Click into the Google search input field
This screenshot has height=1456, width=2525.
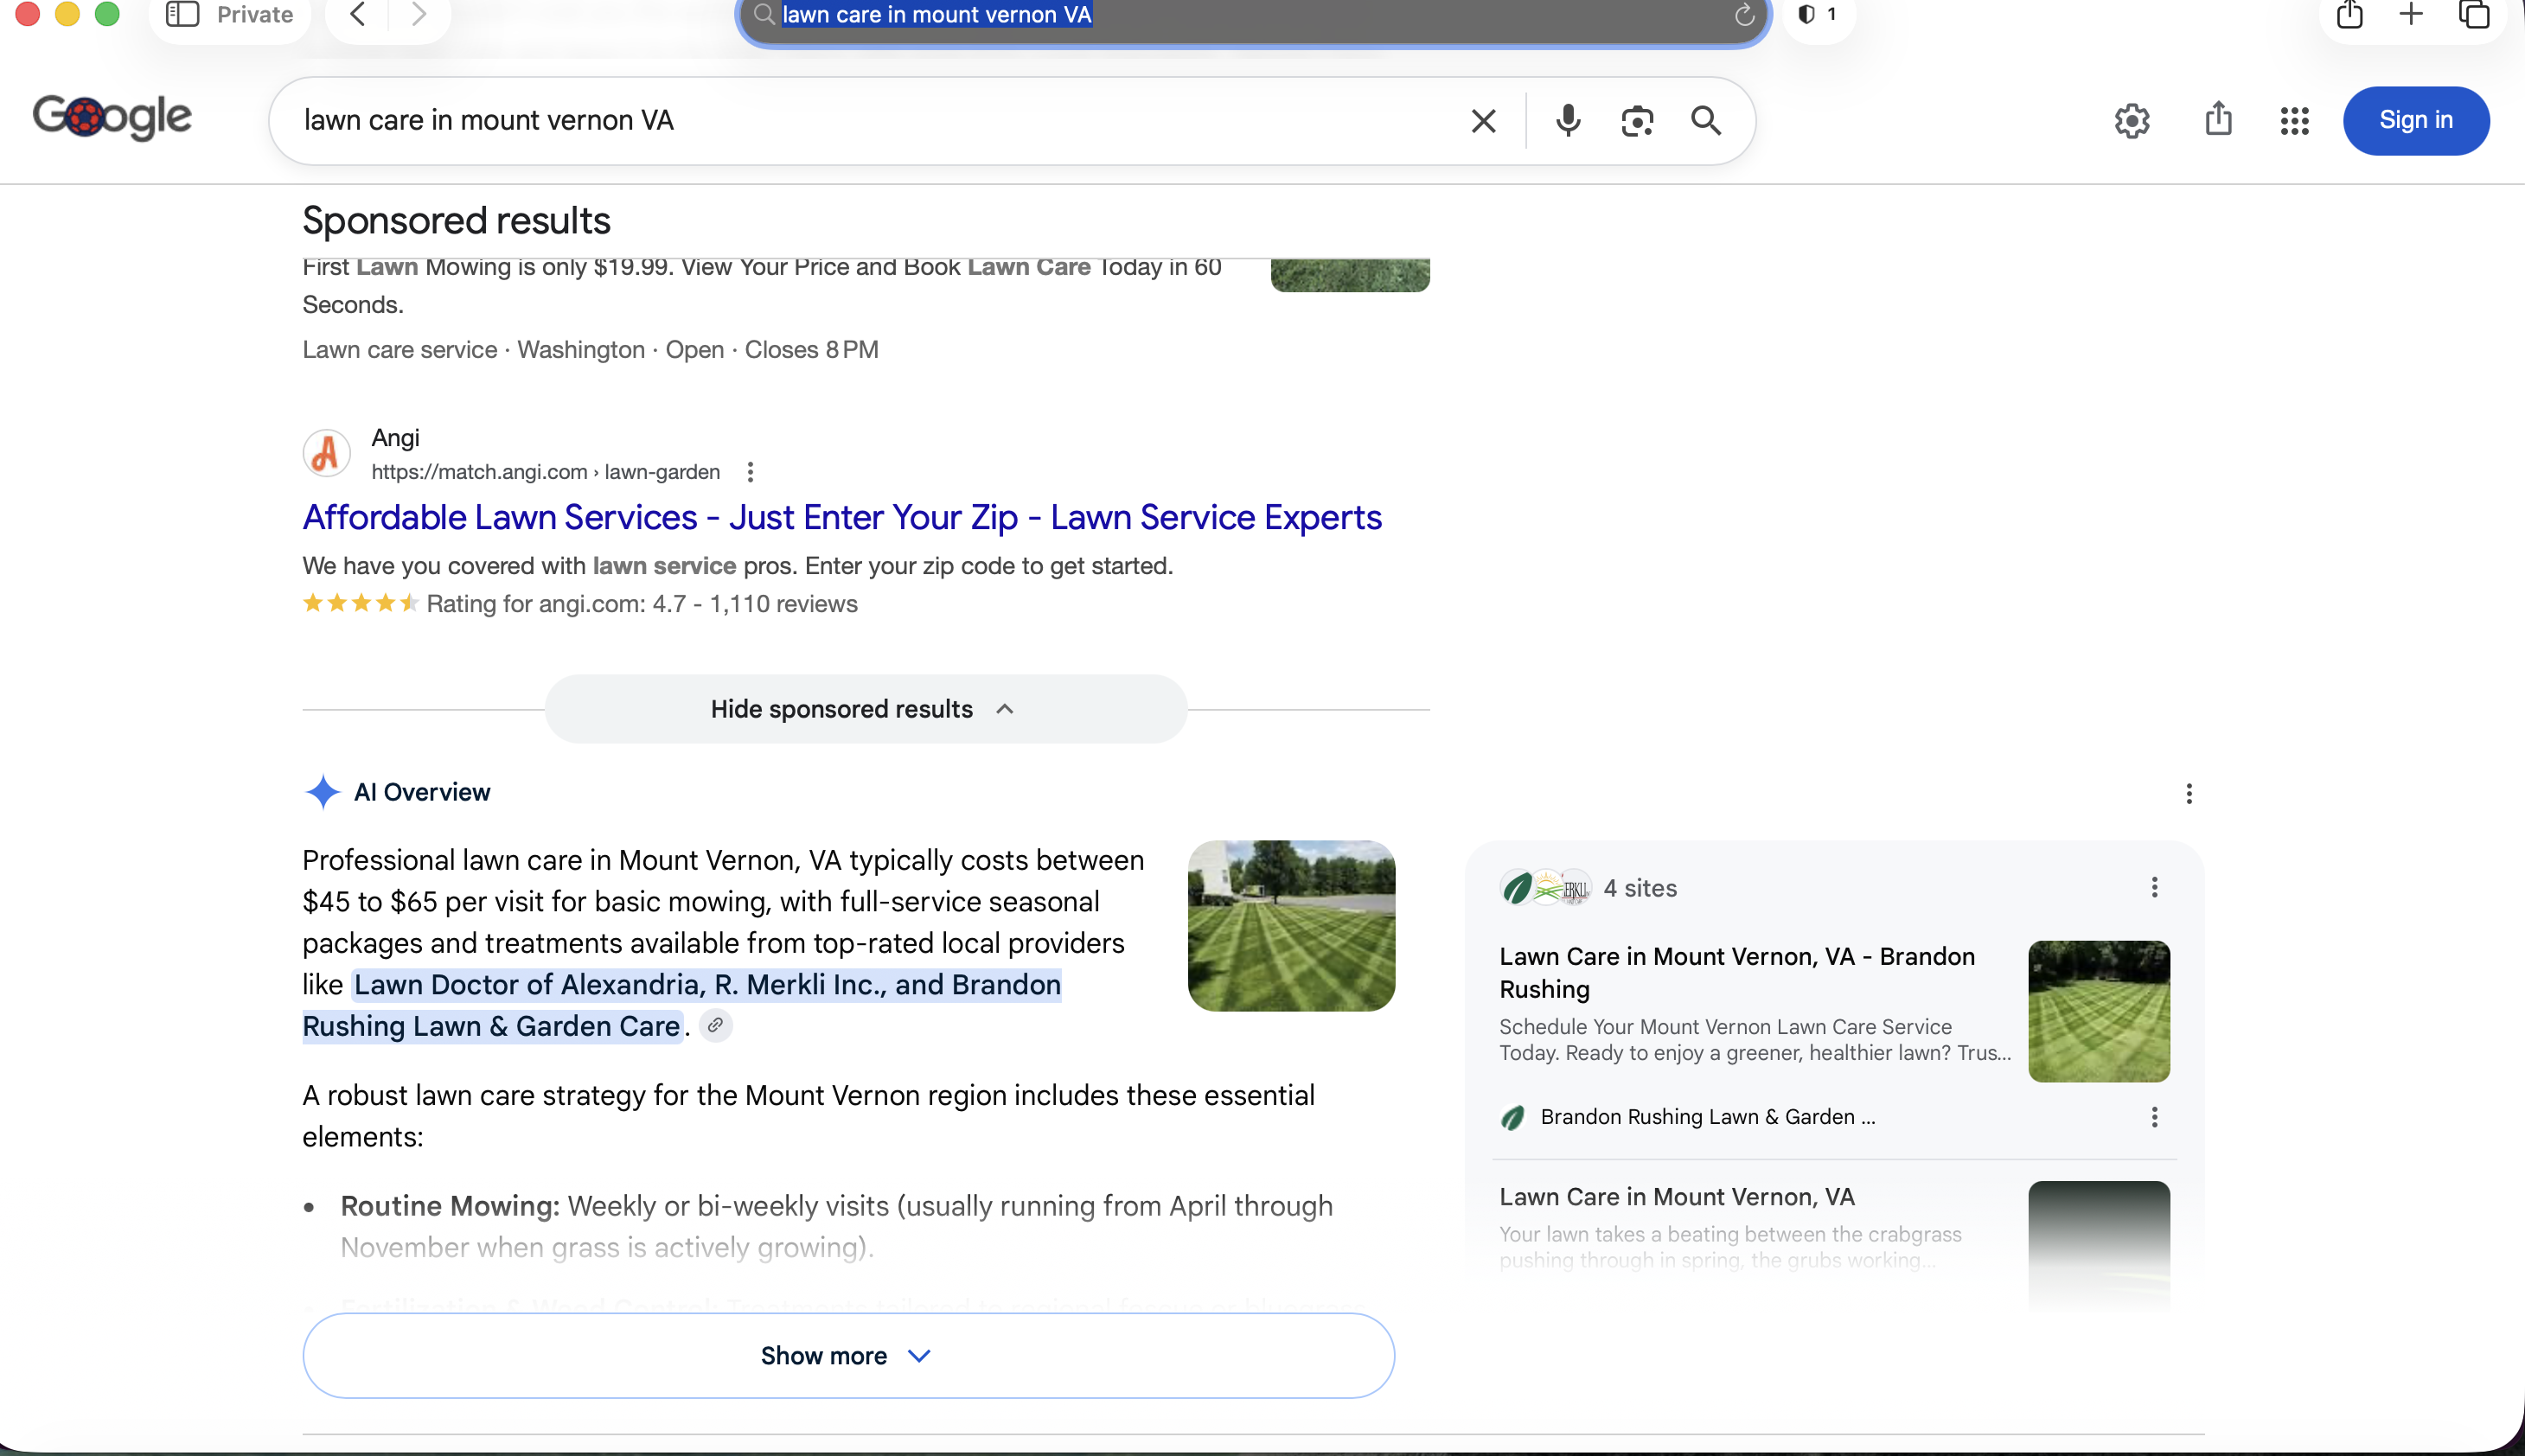coord(870,121)
